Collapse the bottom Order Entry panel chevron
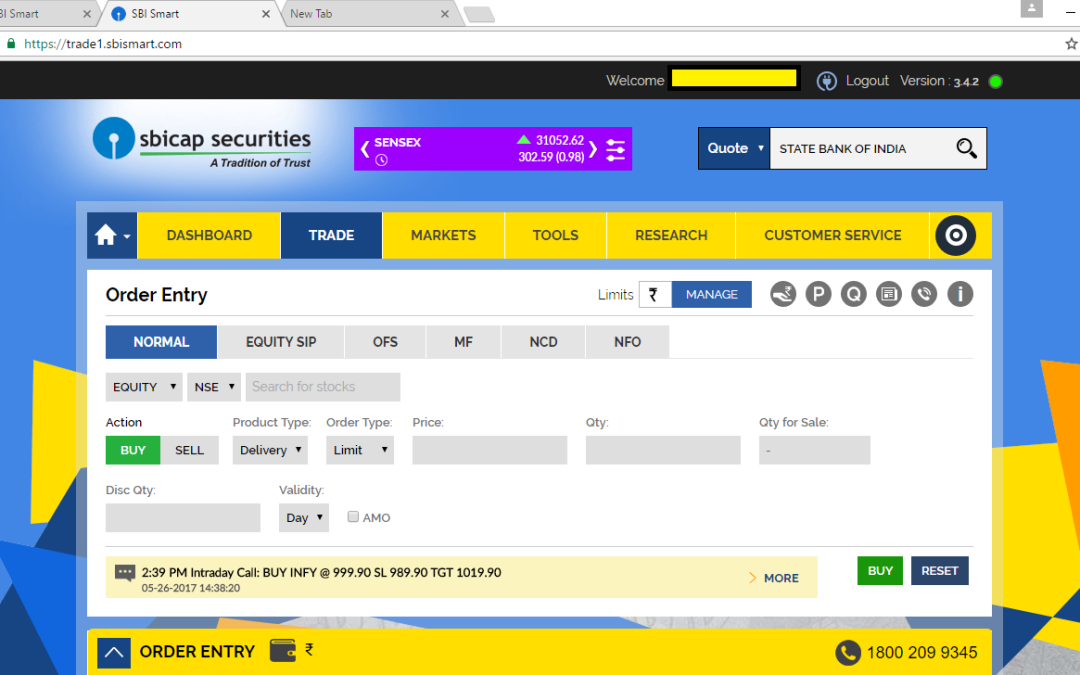 [114, 652]
